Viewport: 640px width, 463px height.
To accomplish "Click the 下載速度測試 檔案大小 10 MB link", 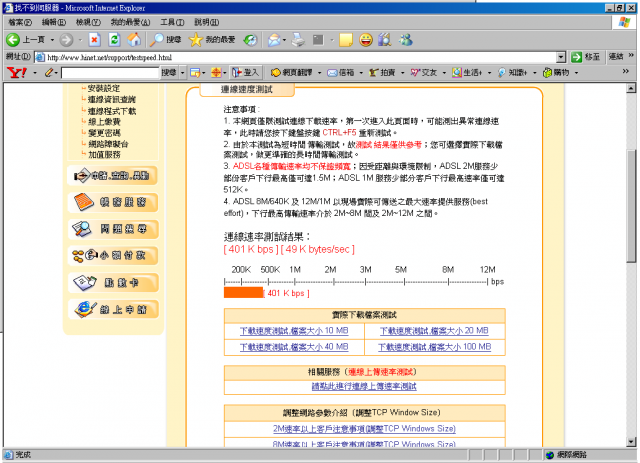I will click(294, 330).
